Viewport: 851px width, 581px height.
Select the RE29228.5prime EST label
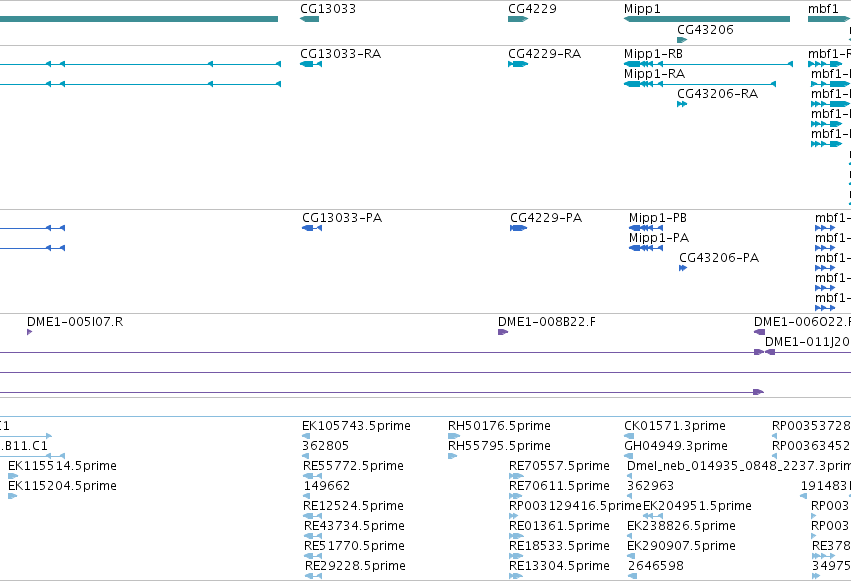355,566
